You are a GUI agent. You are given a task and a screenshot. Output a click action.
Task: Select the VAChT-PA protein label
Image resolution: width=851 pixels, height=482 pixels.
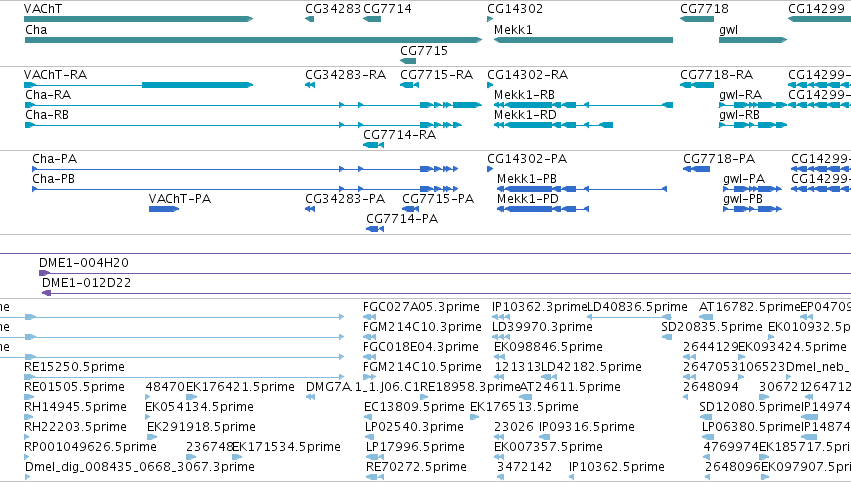tap(180, 199)
